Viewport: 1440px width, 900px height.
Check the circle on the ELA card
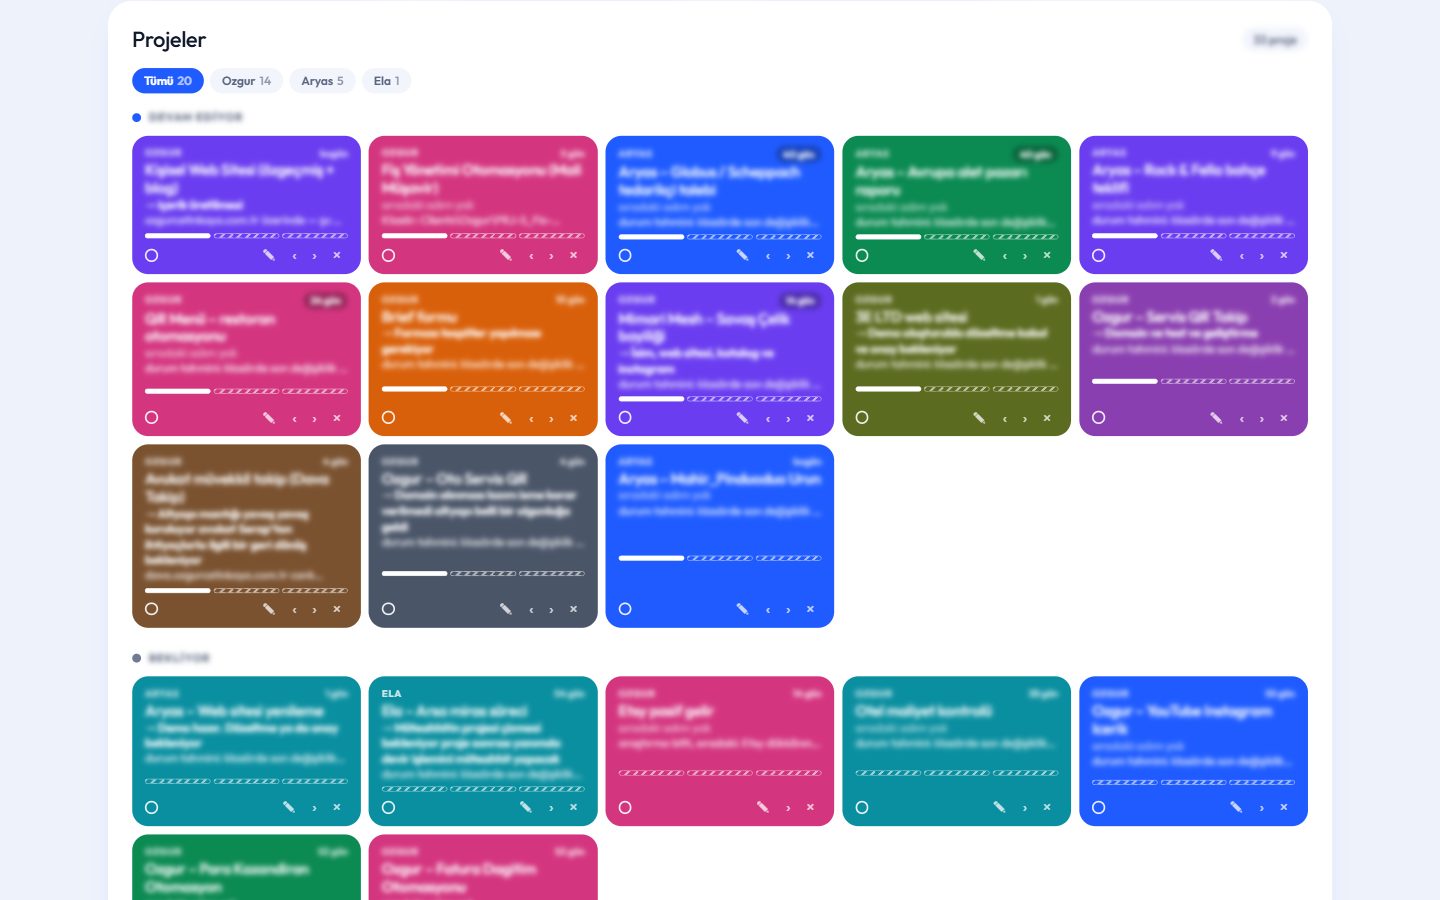tap(389, 807)
